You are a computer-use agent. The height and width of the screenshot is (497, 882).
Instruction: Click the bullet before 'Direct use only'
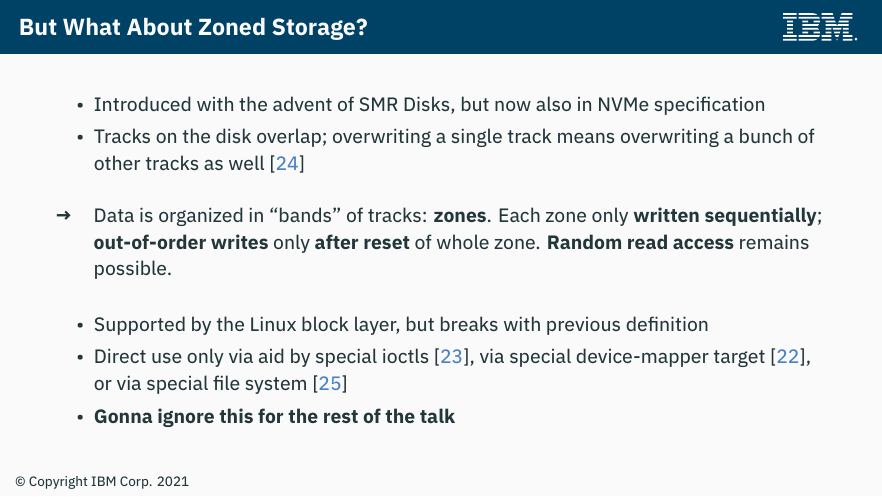pyautogui.click(x=80, y=358)
